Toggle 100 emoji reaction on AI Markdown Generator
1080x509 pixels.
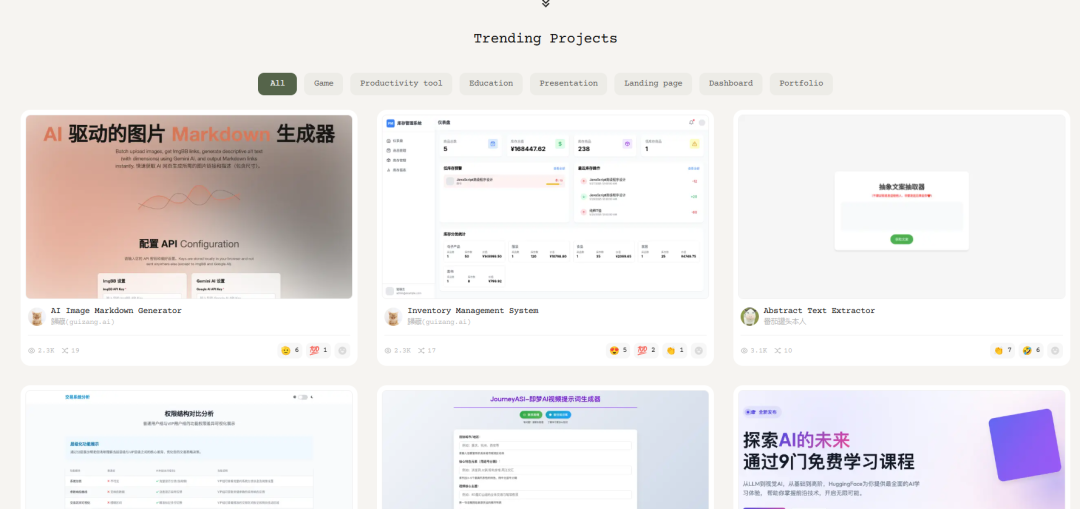pyautogui.click(x=318, y=351)
